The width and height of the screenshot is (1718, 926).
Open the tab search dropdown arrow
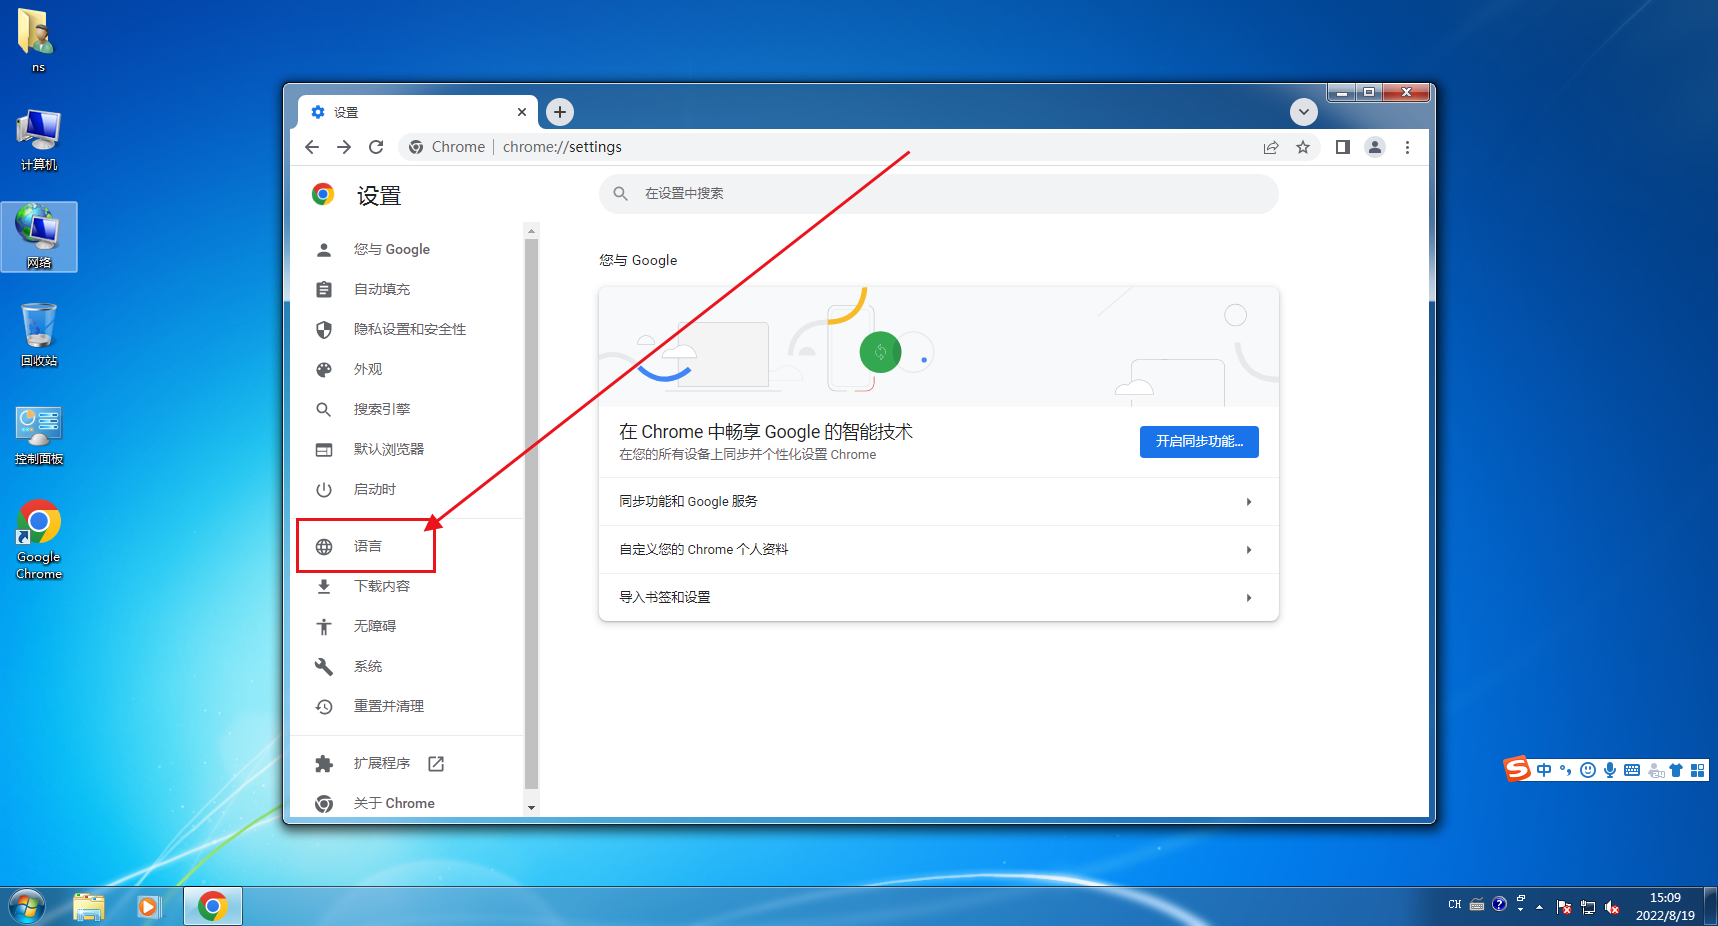click(1303, 112)
